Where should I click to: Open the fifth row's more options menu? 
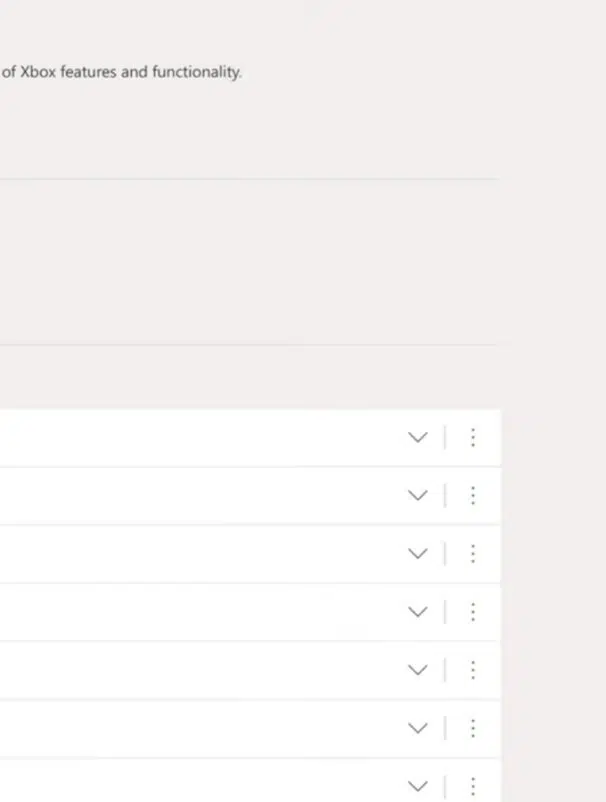click(x=472, y=669)
